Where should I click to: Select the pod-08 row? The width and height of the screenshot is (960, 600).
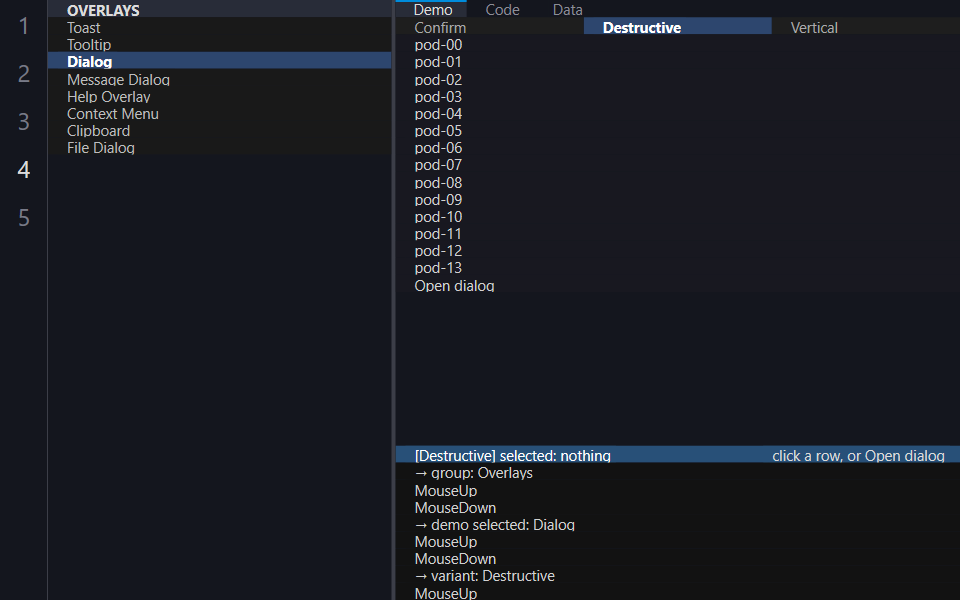click(x=678, y=182)
